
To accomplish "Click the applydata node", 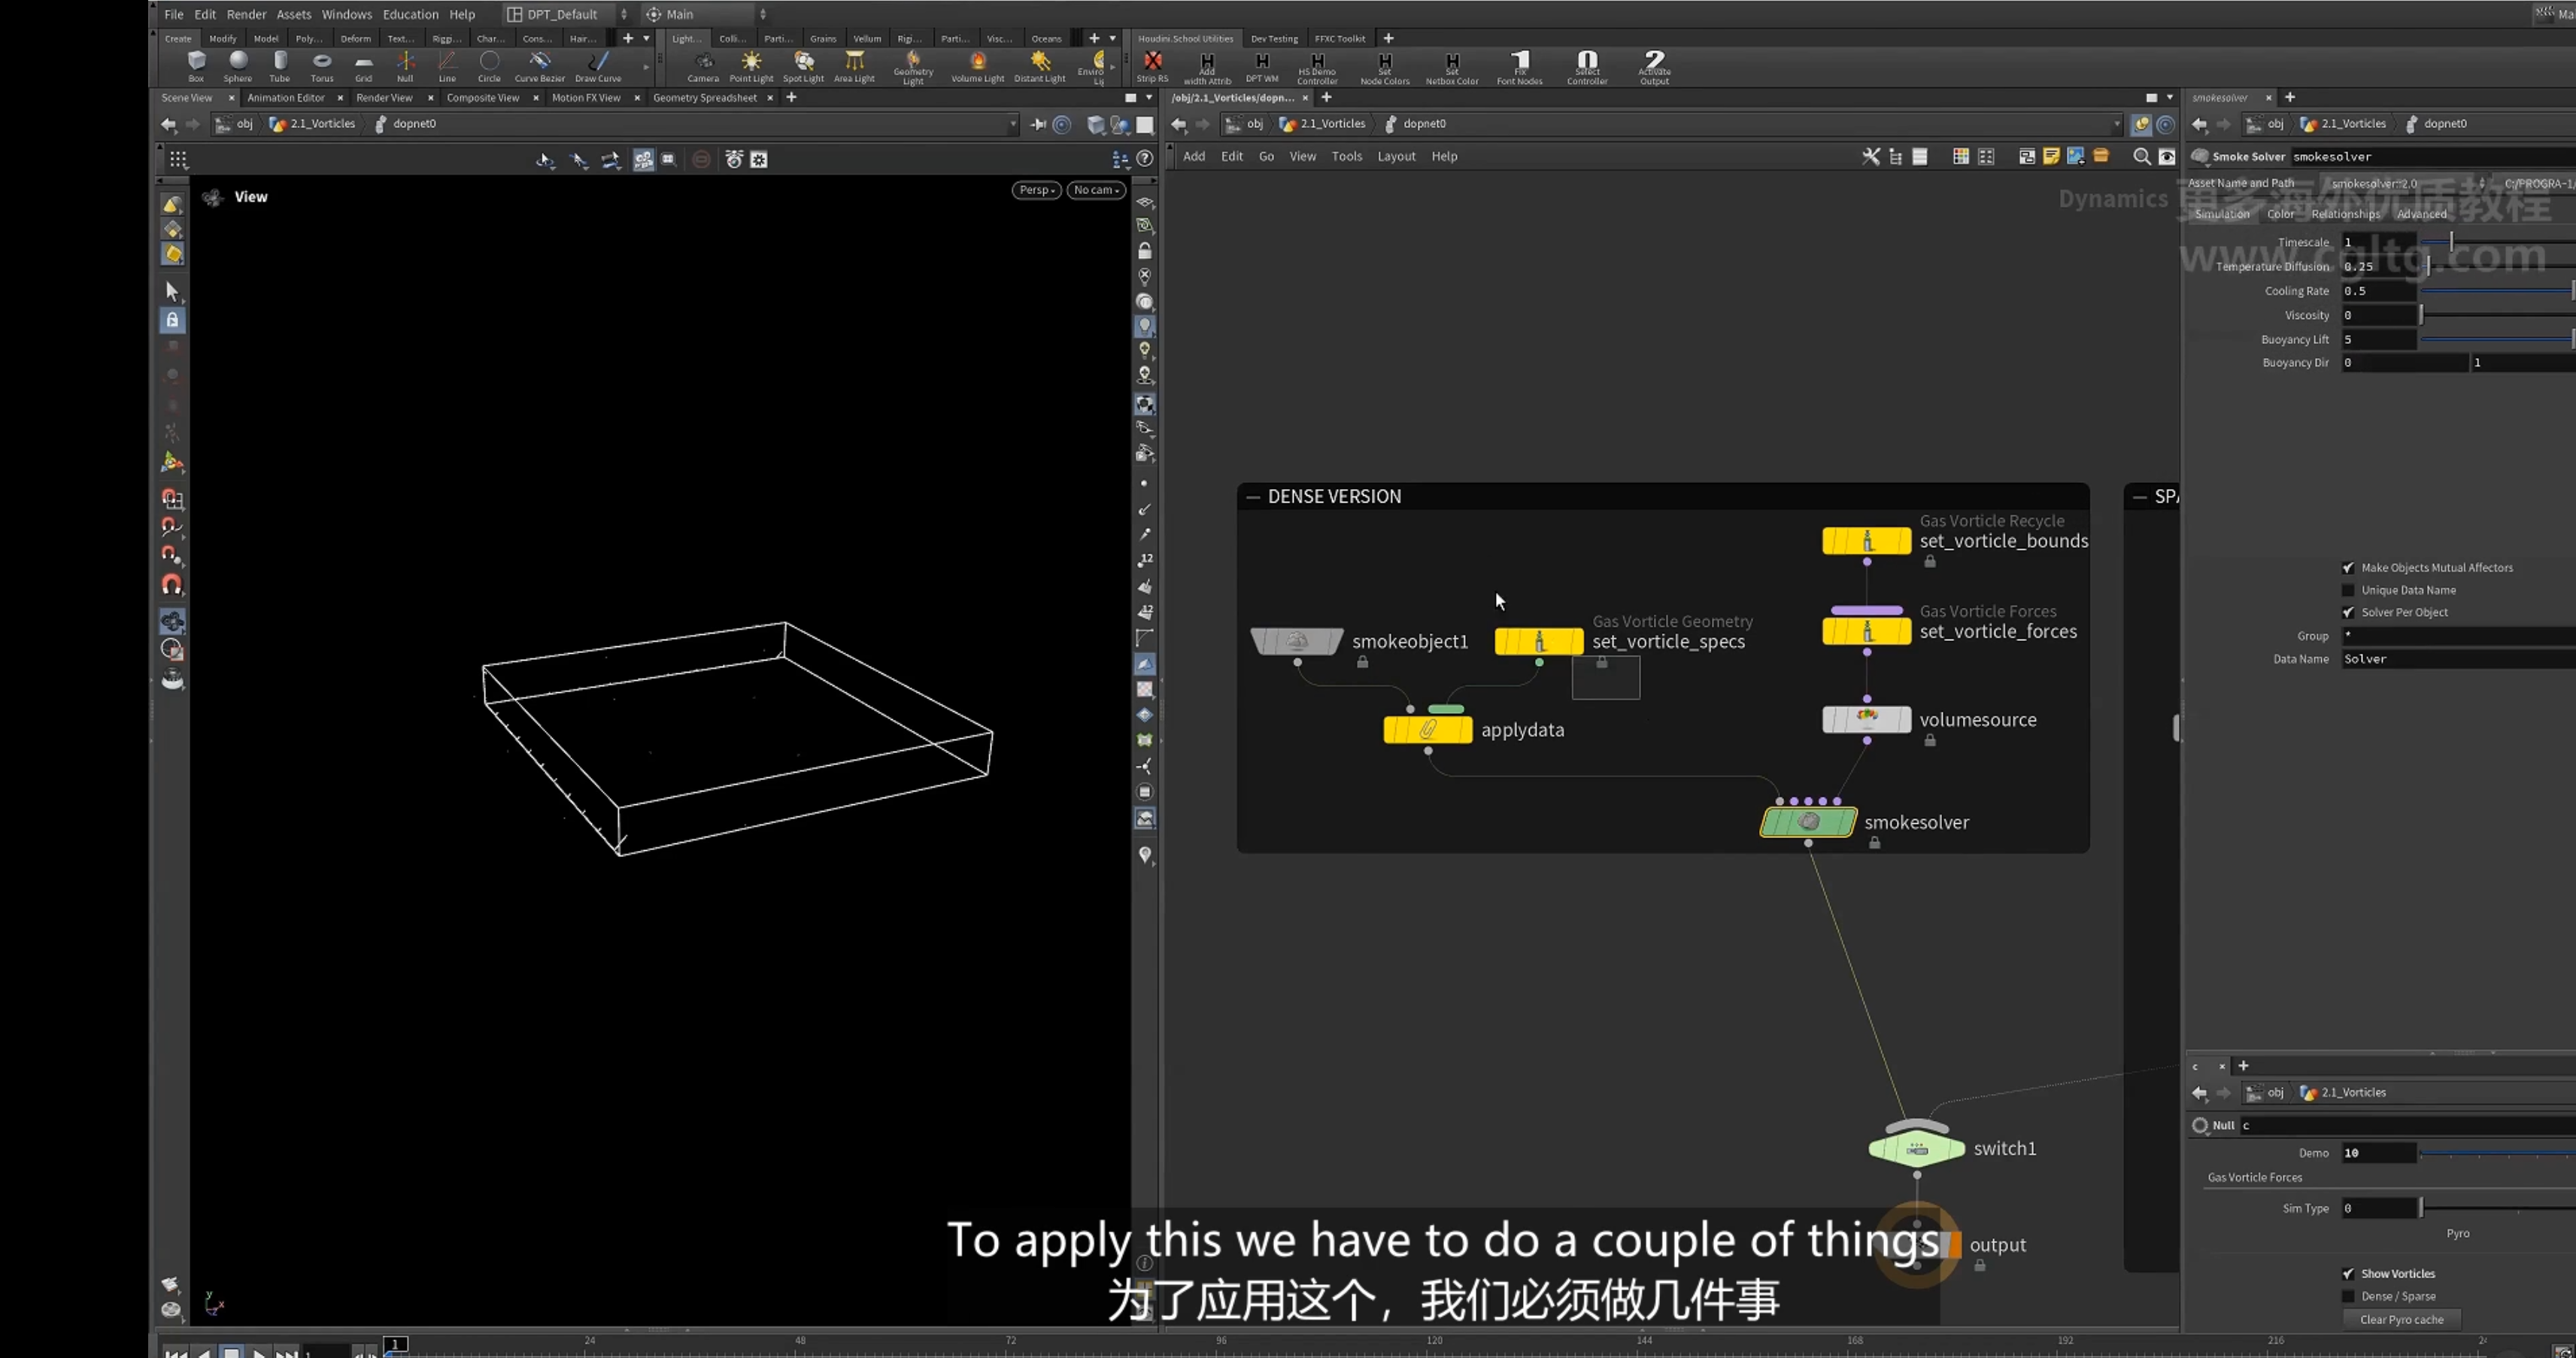I will pyautogui.click(x=1427, y=730).
